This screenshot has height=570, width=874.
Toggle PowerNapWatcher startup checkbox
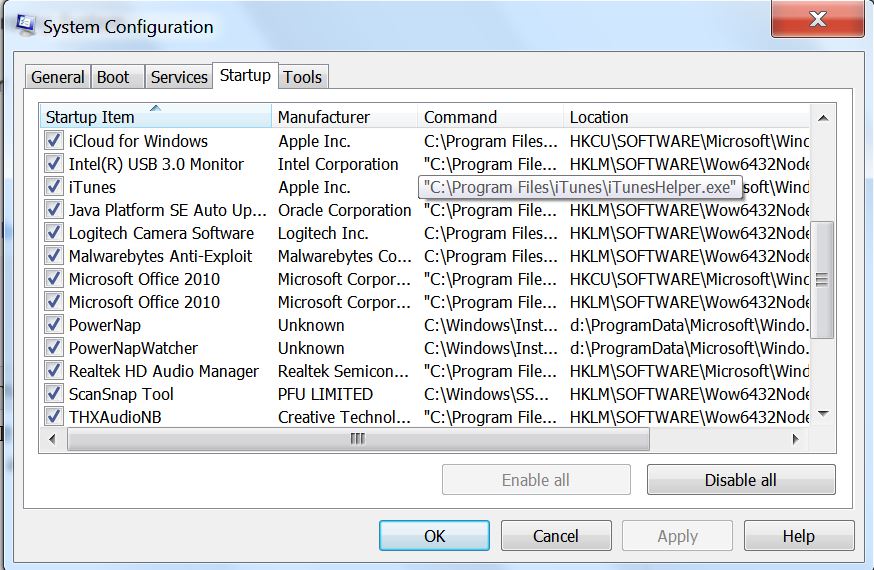pyautogui.click(x=54, y=348)
